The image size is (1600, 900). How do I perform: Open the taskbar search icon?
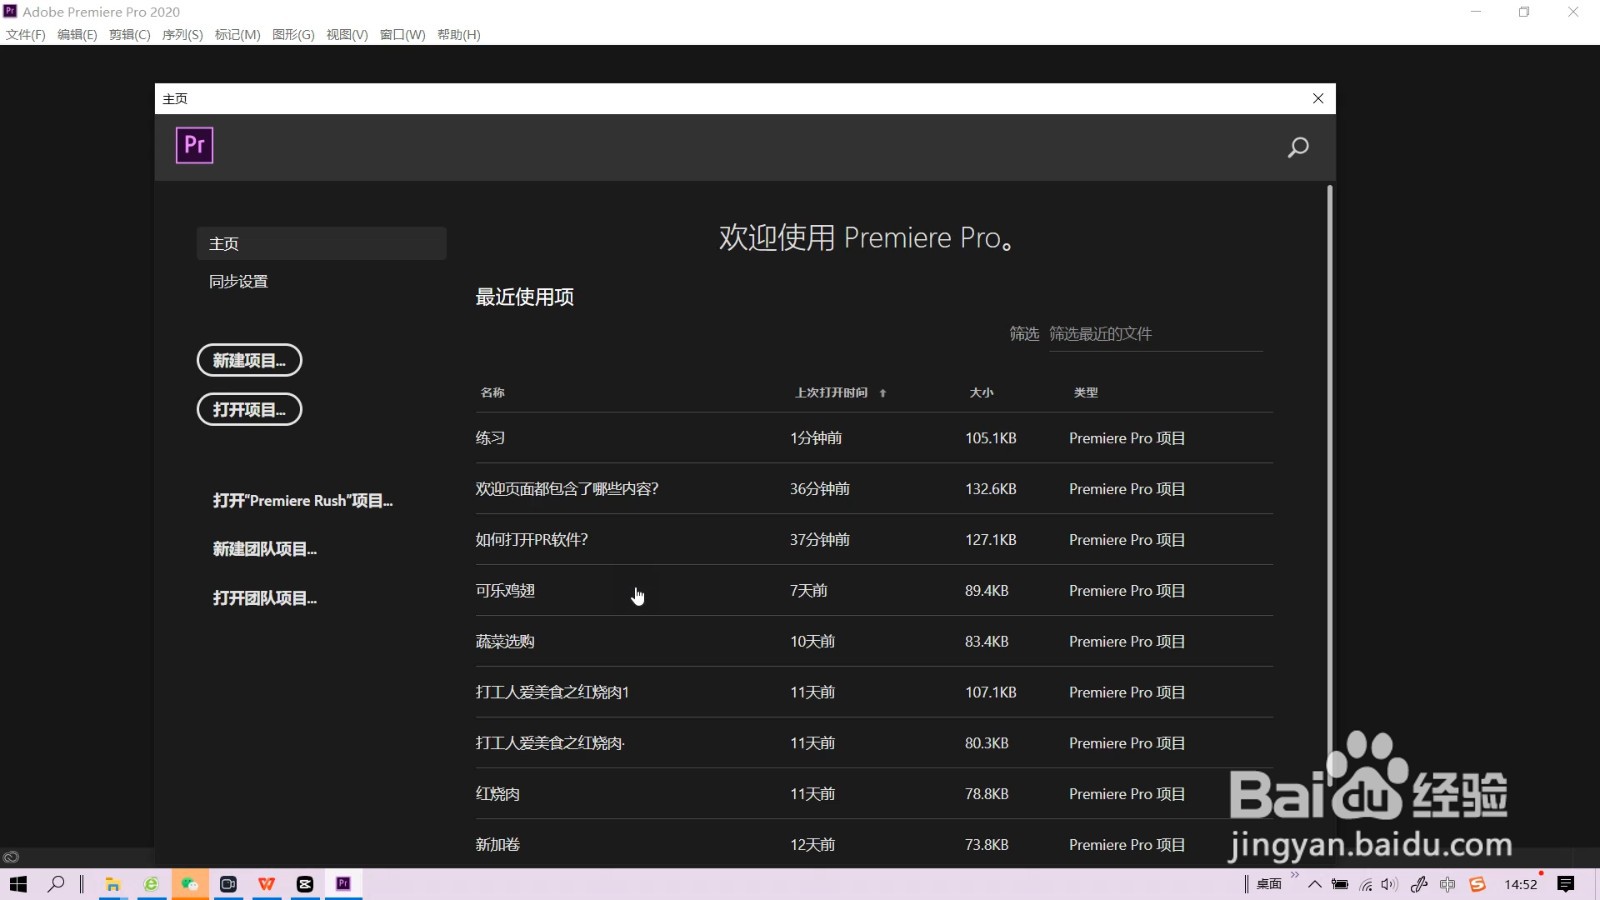pyautogui.click(x=56, y=884)
